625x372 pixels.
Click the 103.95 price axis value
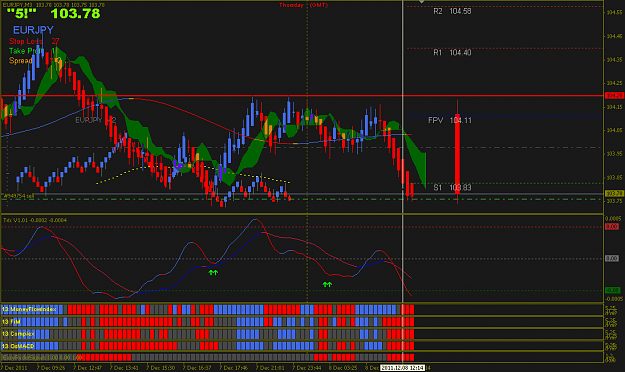click(x=614, y=154)
